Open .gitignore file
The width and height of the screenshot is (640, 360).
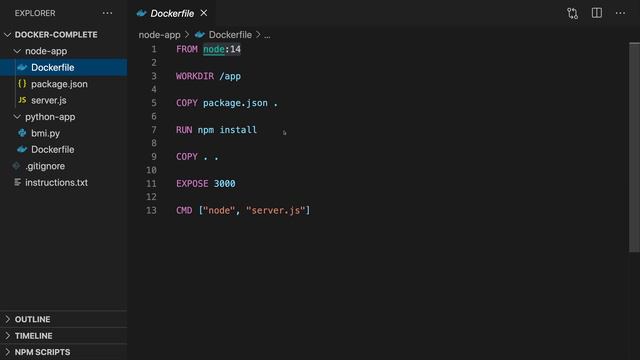tap(64, 166)
